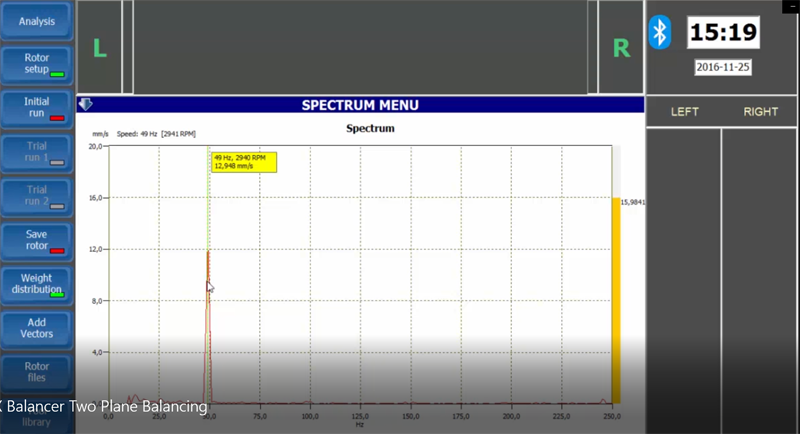Click the yellow vibration level bar
800x434 pixels.
pyautogui.click(x=616, y=300)
